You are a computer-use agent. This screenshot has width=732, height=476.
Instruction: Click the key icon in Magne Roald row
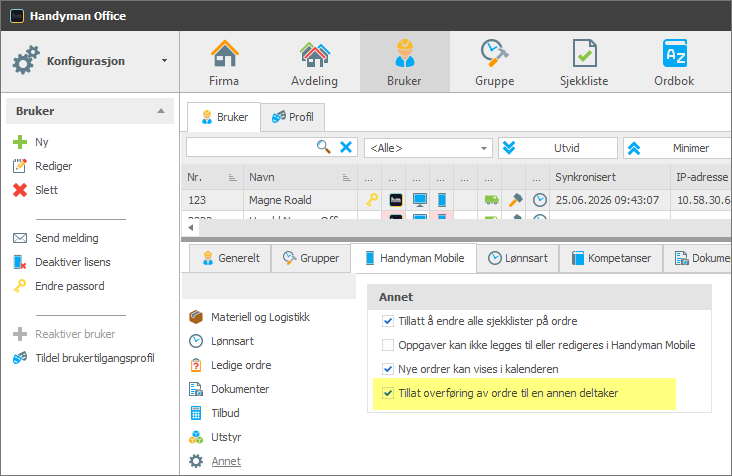point(372,200)
